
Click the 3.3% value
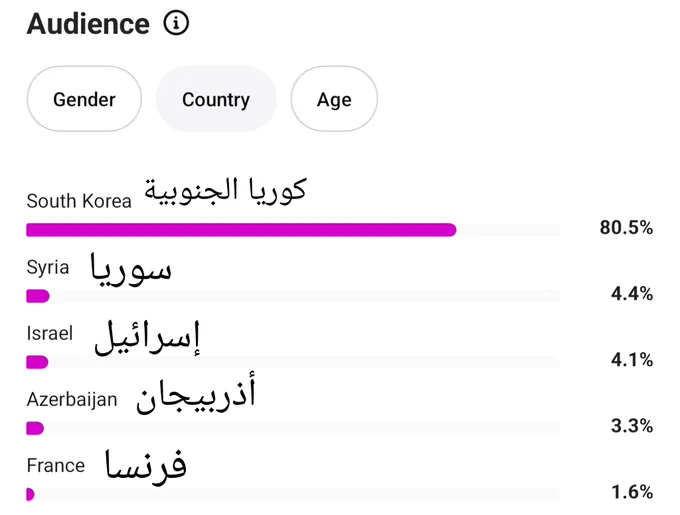coord(632,426)
